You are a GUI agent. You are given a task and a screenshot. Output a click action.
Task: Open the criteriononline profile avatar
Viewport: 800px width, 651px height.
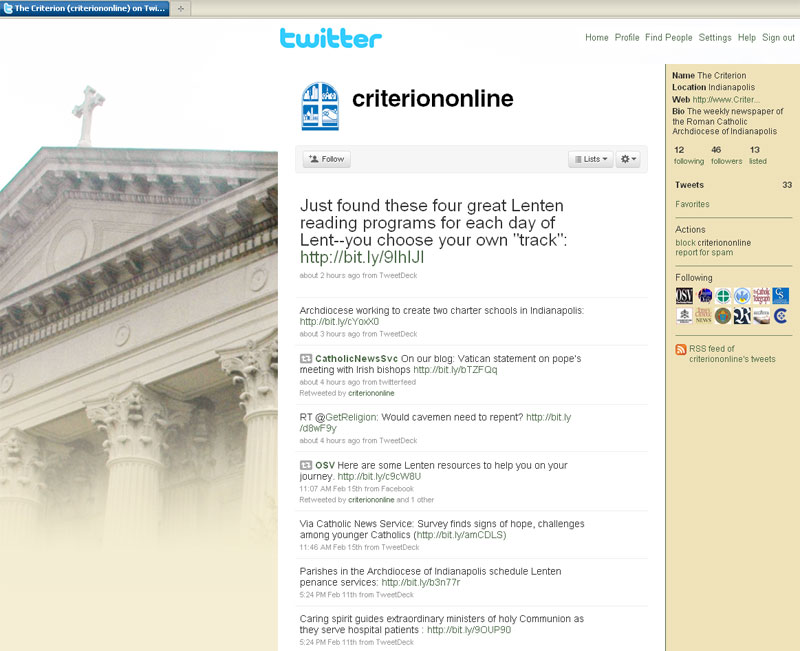320,106
